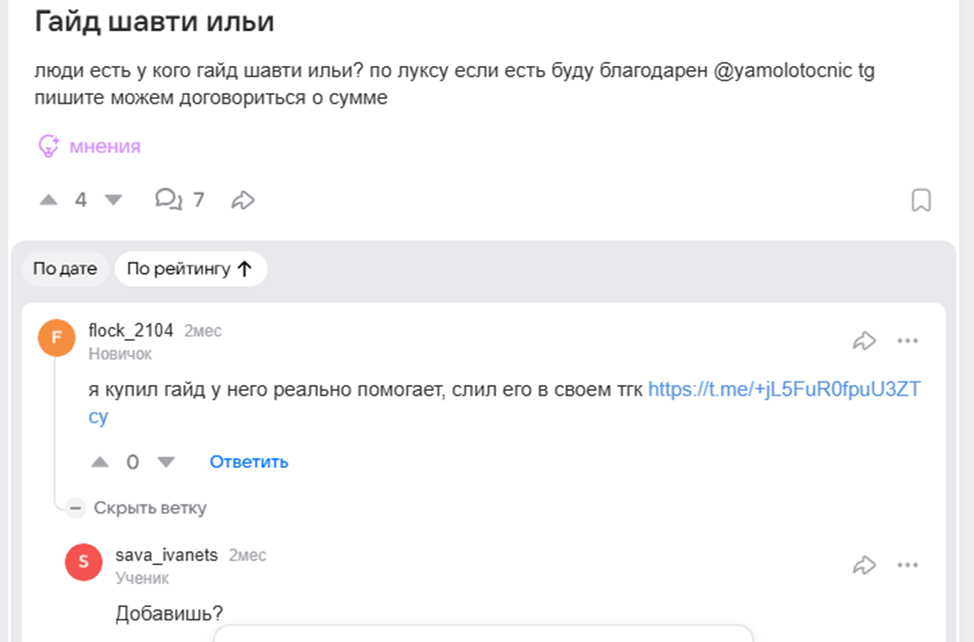The height and width of the screenshot is (642, 974).
Task: Click the lightbulb opinions icon
Action: (x=49, y=146)
